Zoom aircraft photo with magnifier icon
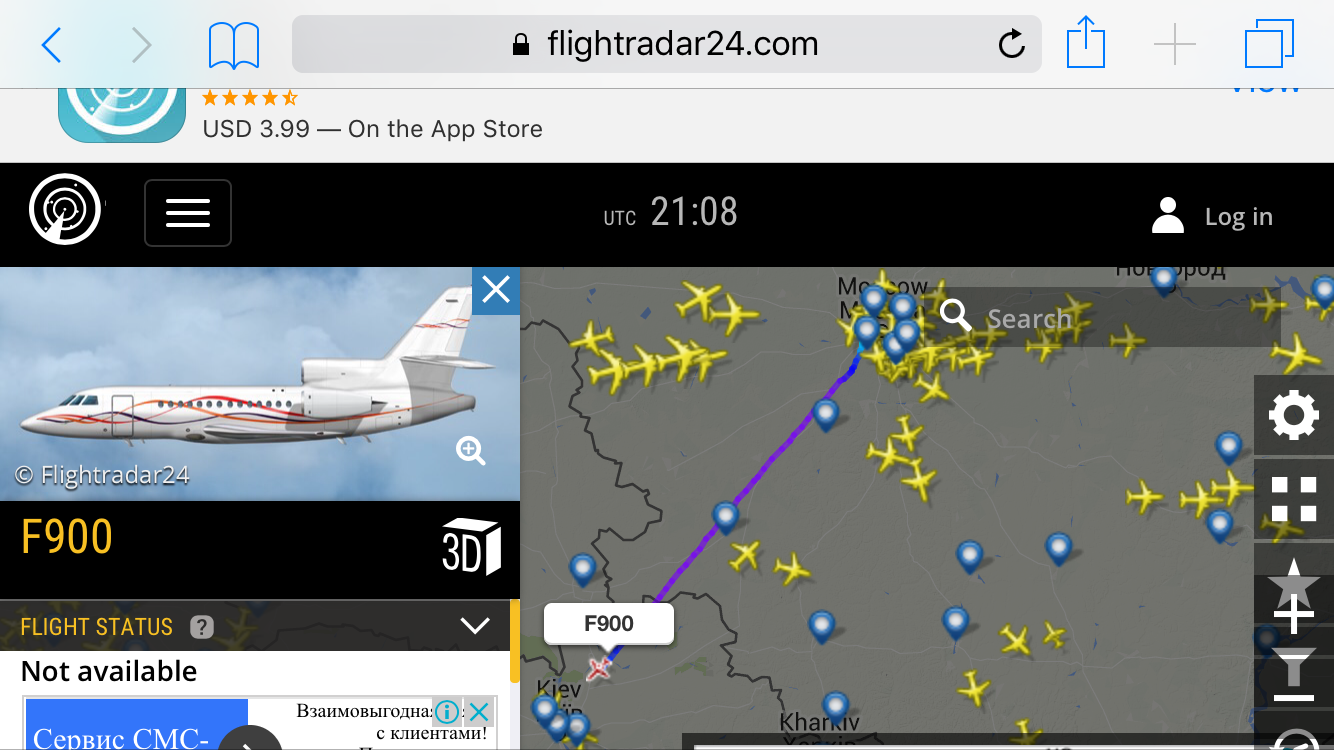The width and height of the screenshot is (1334, 750). tap(471, 451)
